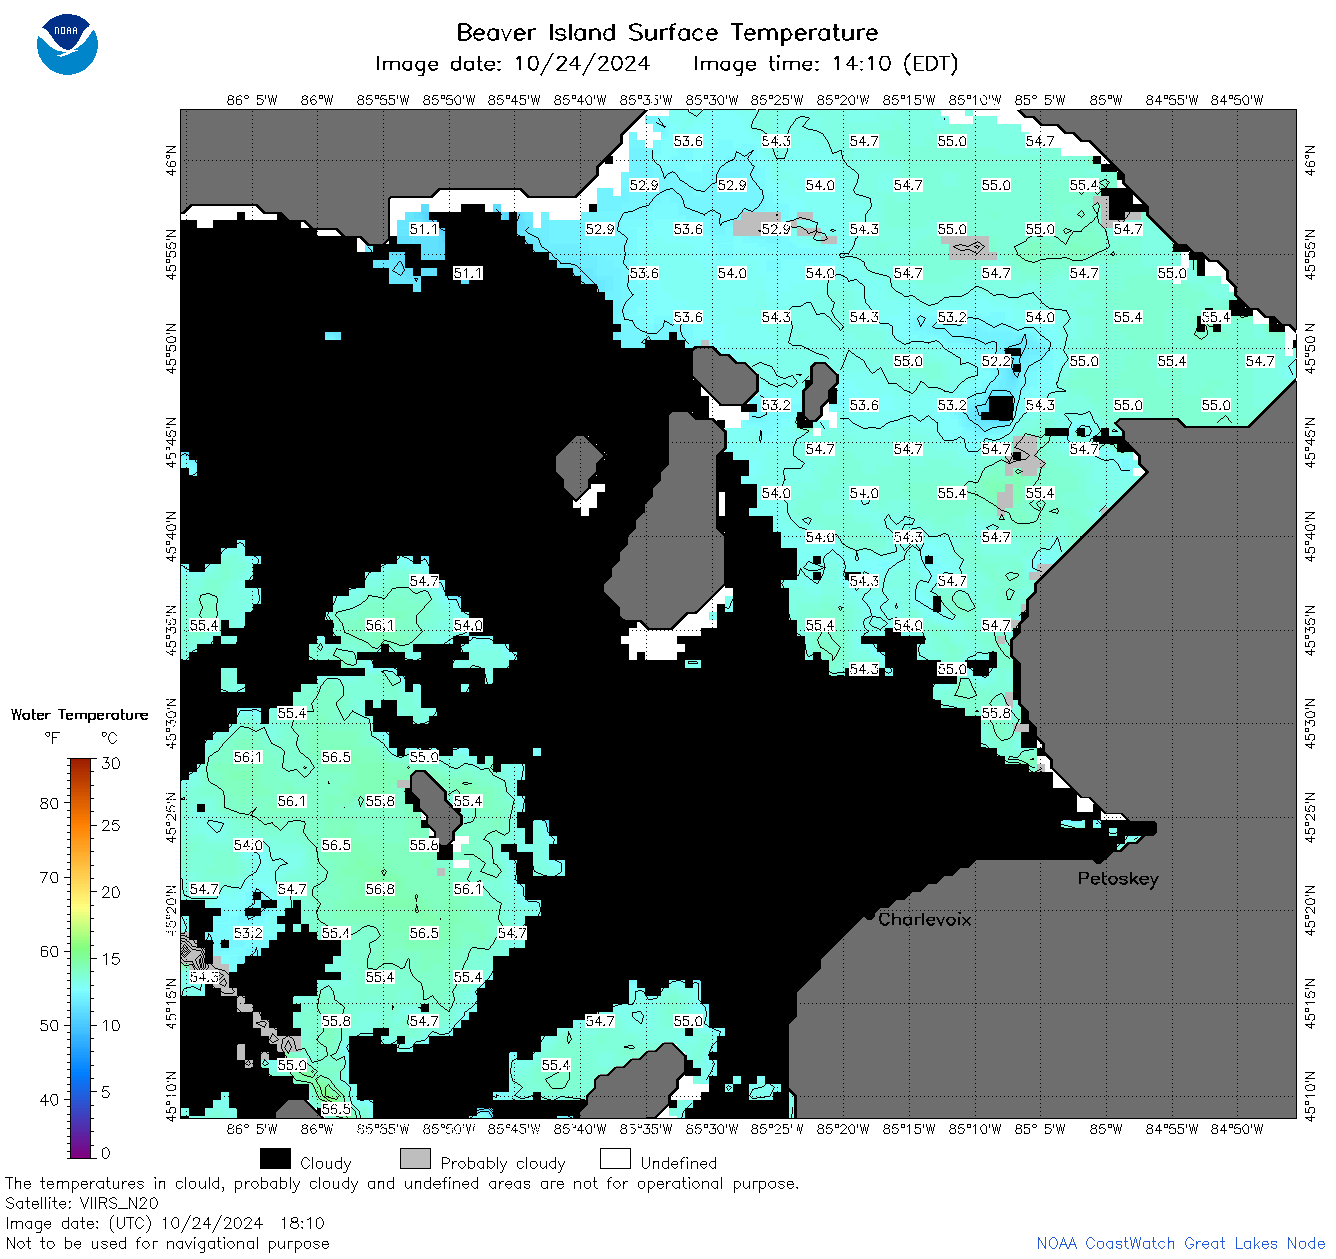Click the 70 Fahrenheit tick label
The width and height of the screenshot is (1336, 1259).
click(49, 878)
